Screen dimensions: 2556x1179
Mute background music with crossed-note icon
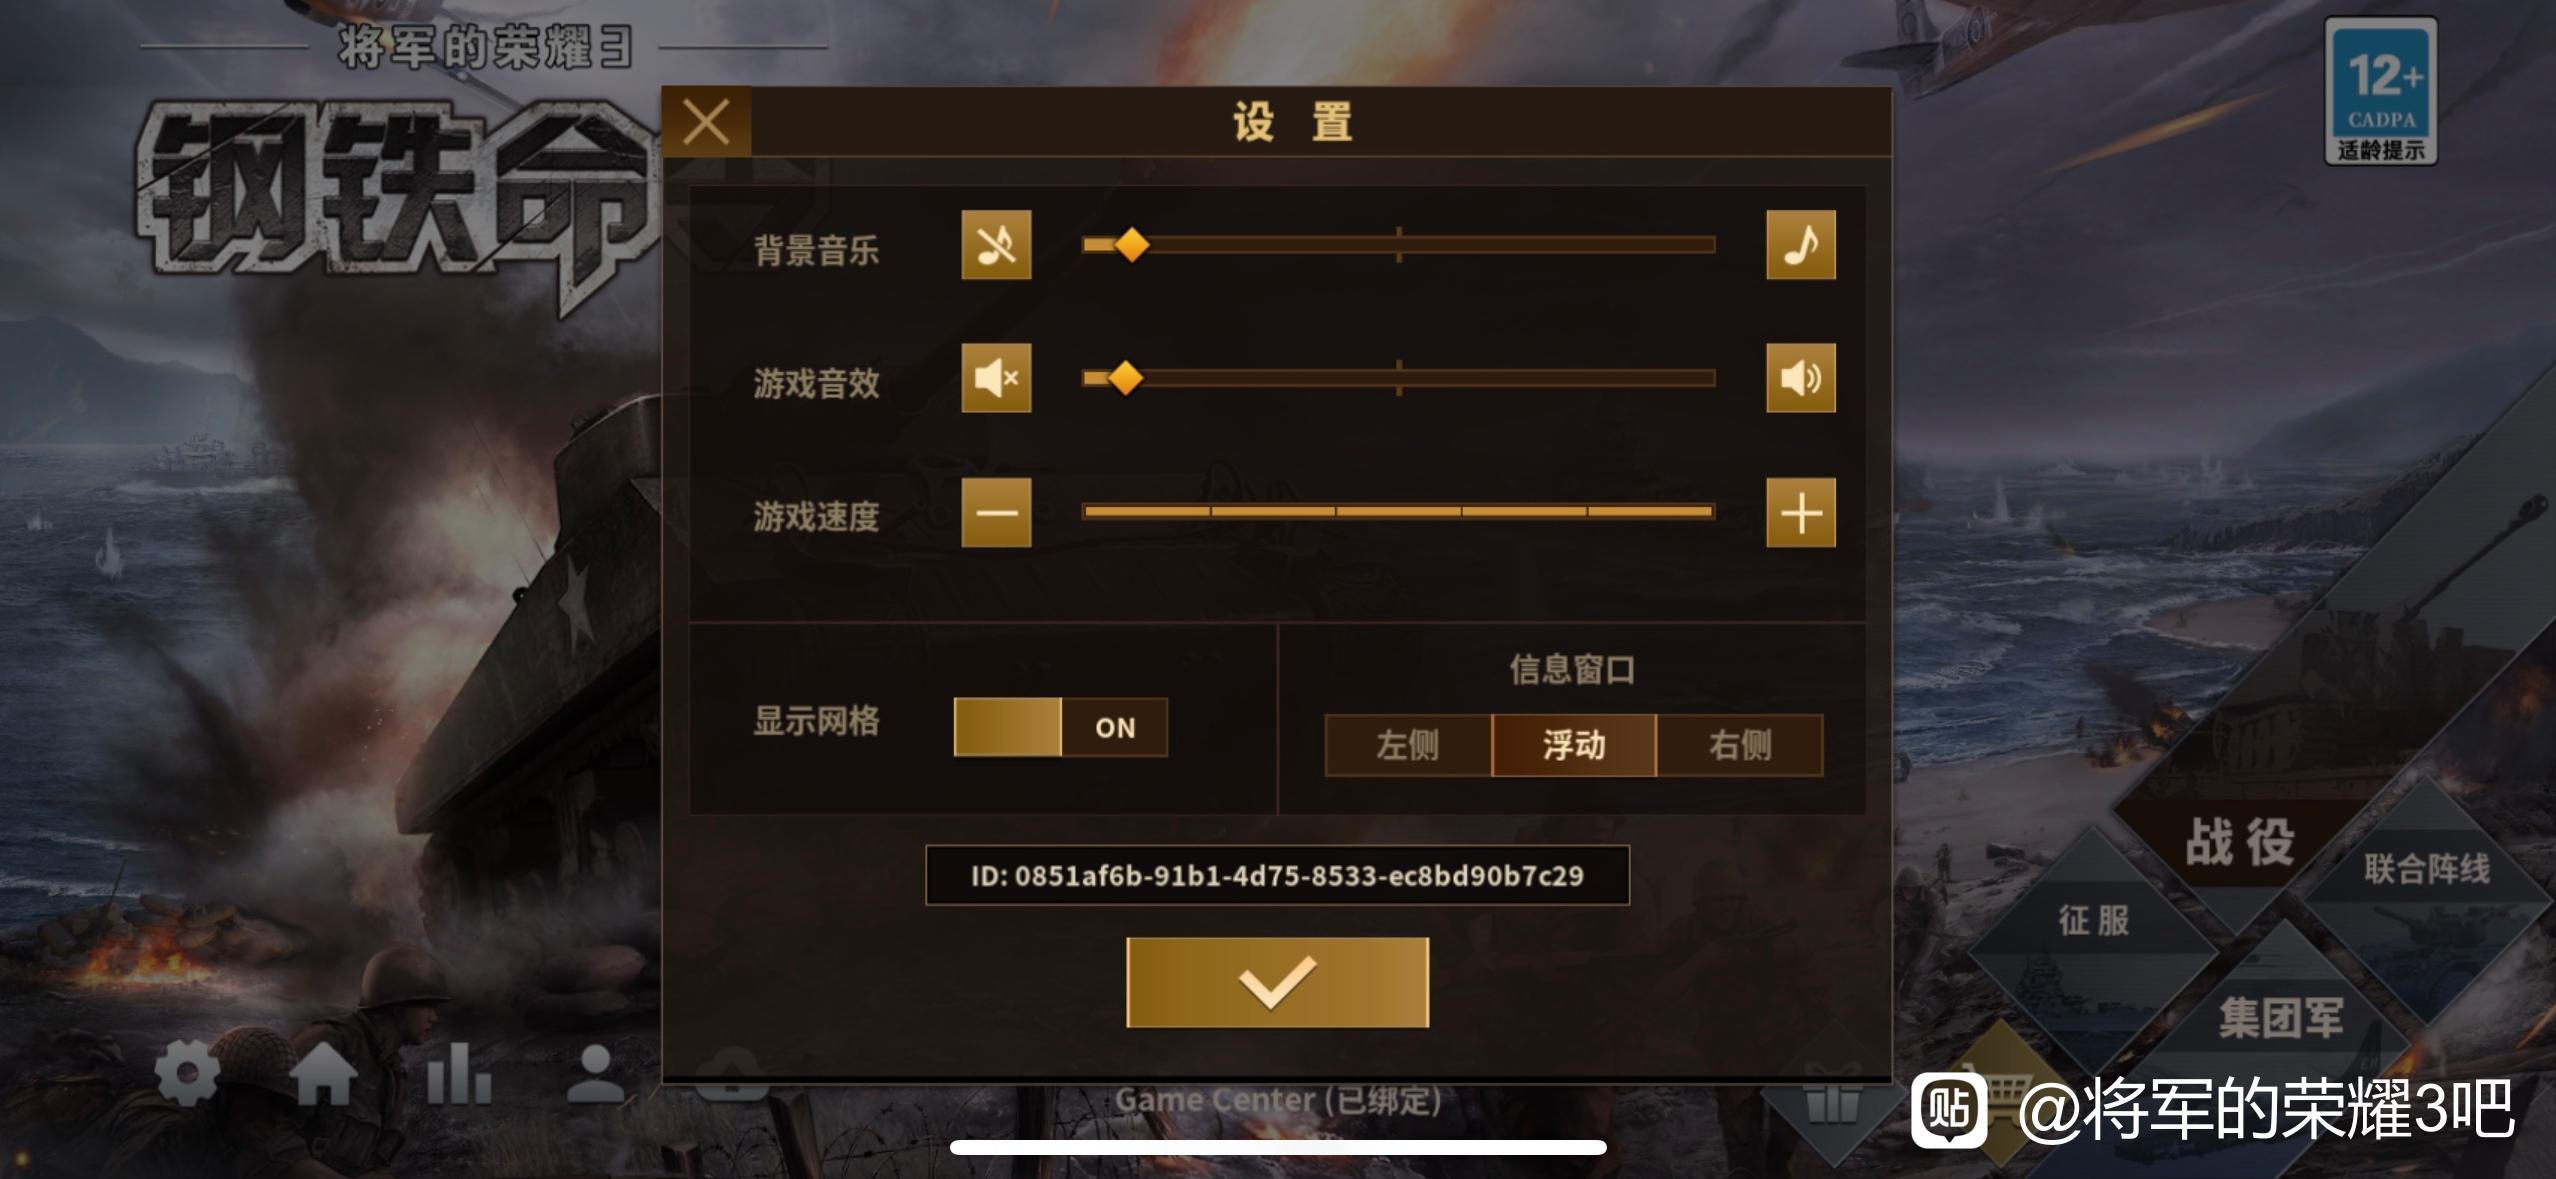(996, 245)
